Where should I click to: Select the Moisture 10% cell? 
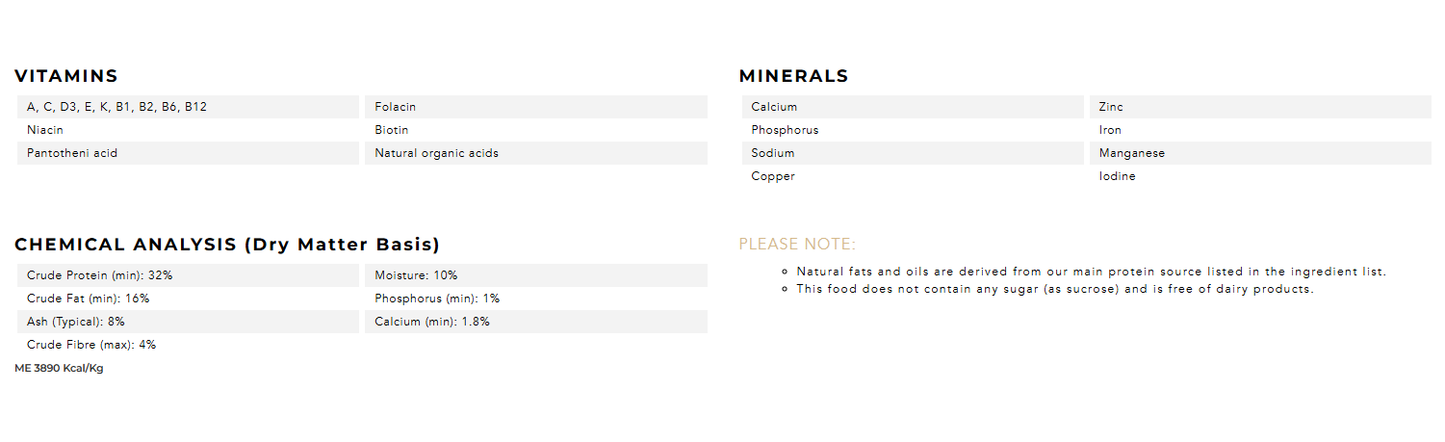pos(416,275)
